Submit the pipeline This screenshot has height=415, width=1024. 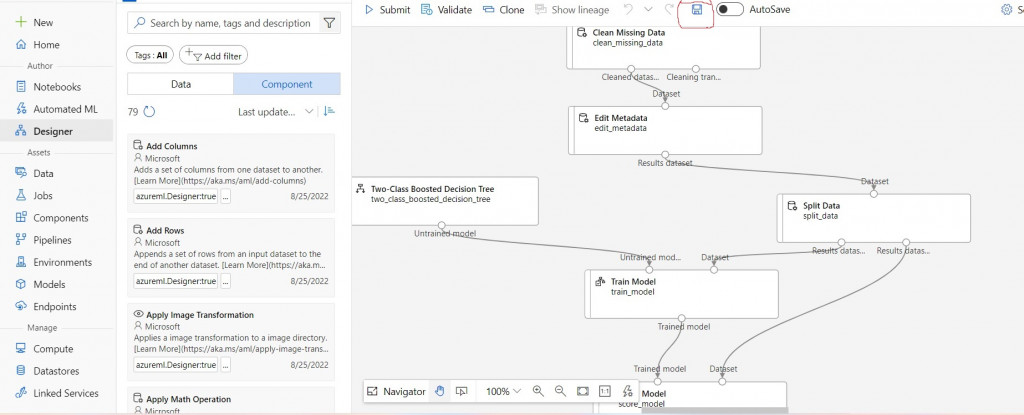(x=388, y=10)
